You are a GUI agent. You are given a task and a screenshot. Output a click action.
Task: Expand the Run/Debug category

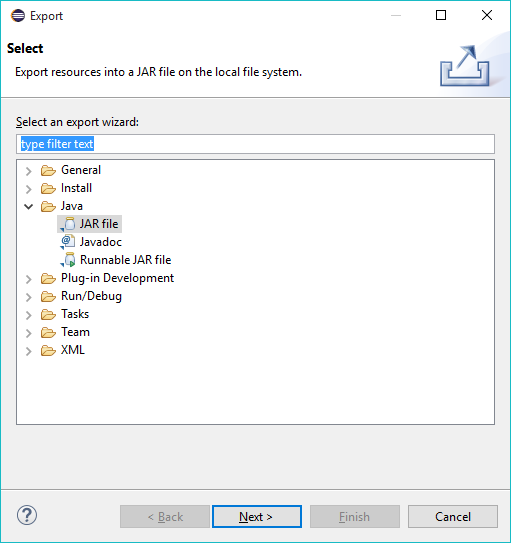[x=29, y=297]
